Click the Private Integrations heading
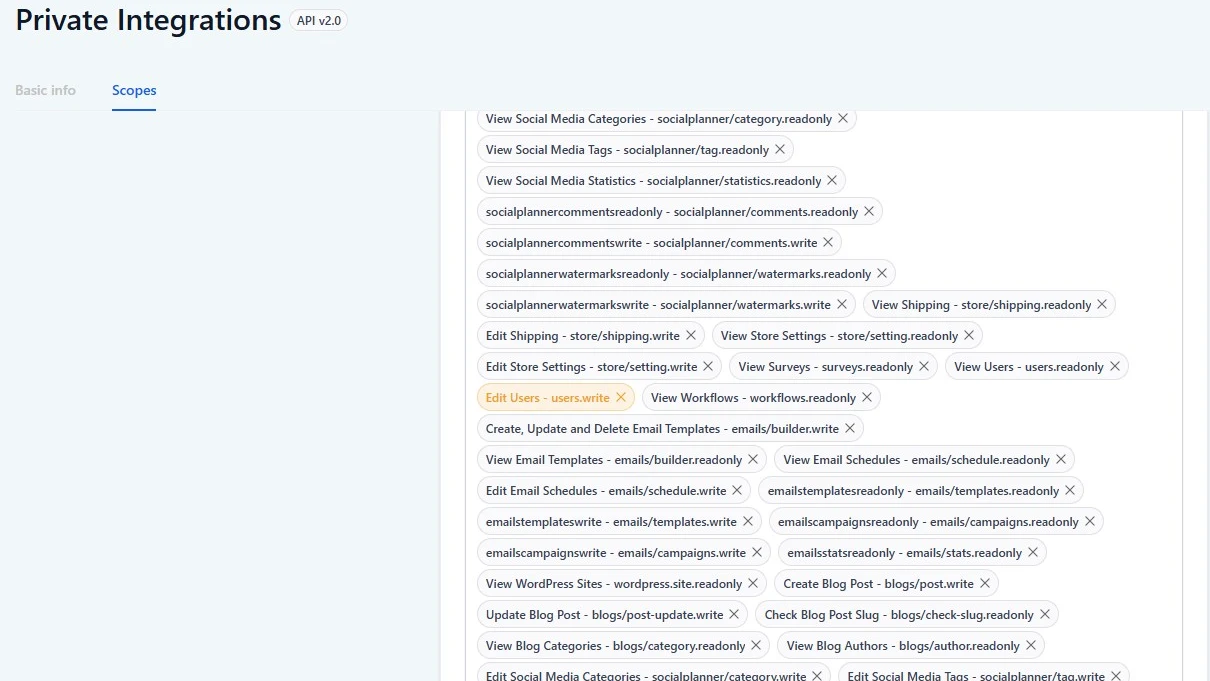 tap(148, 20)
